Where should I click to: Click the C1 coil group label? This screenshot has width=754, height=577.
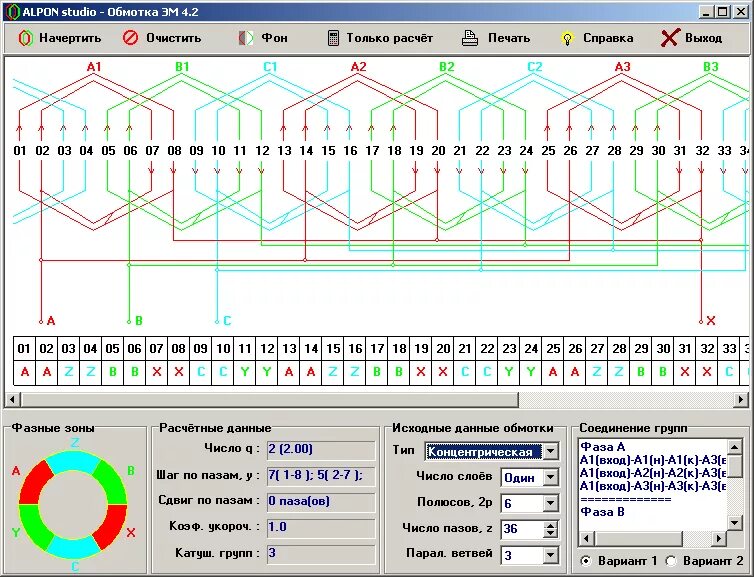pos(270,66)
